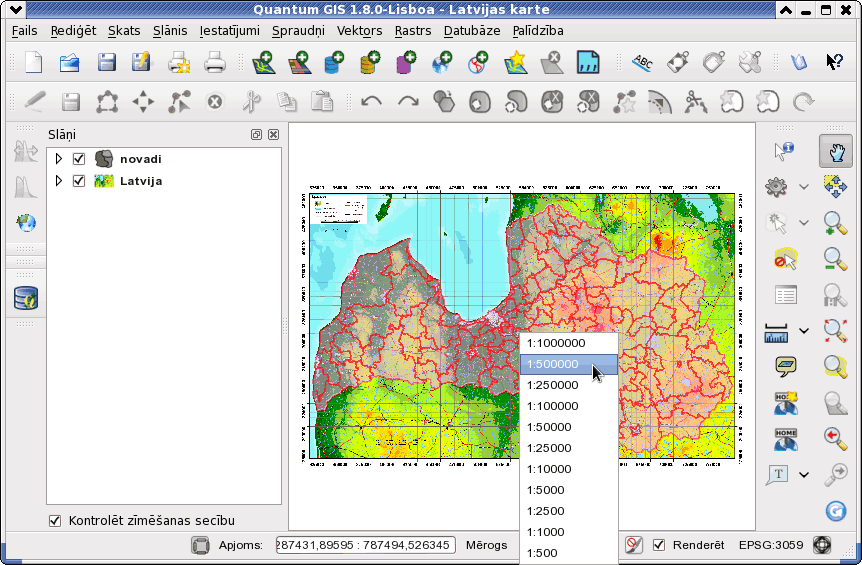Open CRS status globe icon in status bar

(x=822, y=545)
